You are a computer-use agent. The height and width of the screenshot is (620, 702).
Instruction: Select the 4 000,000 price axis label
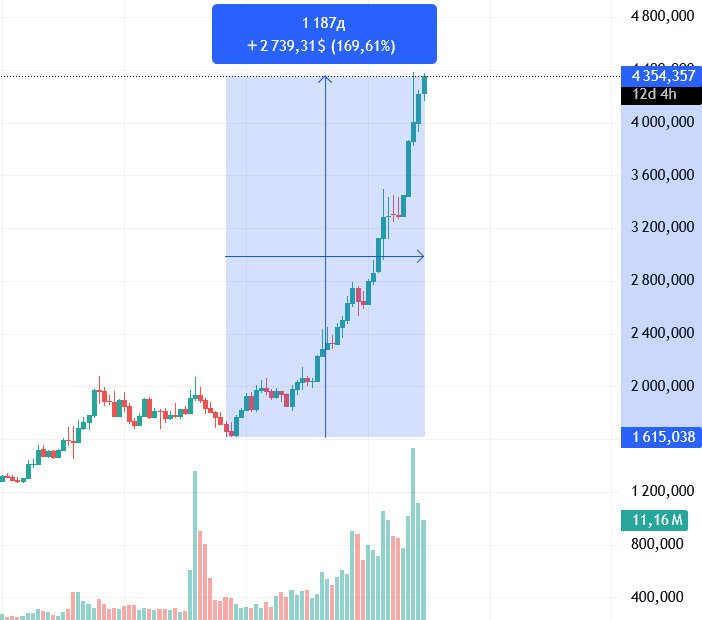click(663, 122)
